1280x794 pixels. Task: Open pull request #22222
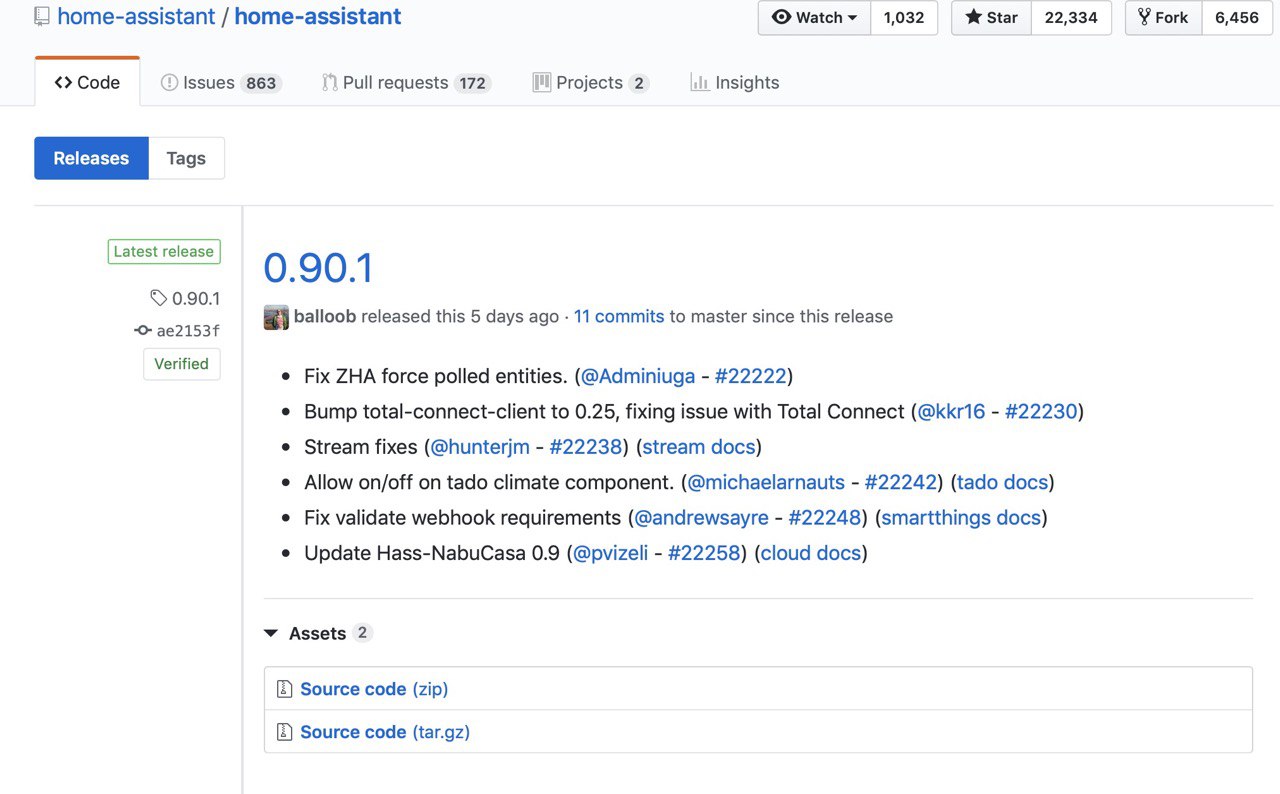coord(751,376)
